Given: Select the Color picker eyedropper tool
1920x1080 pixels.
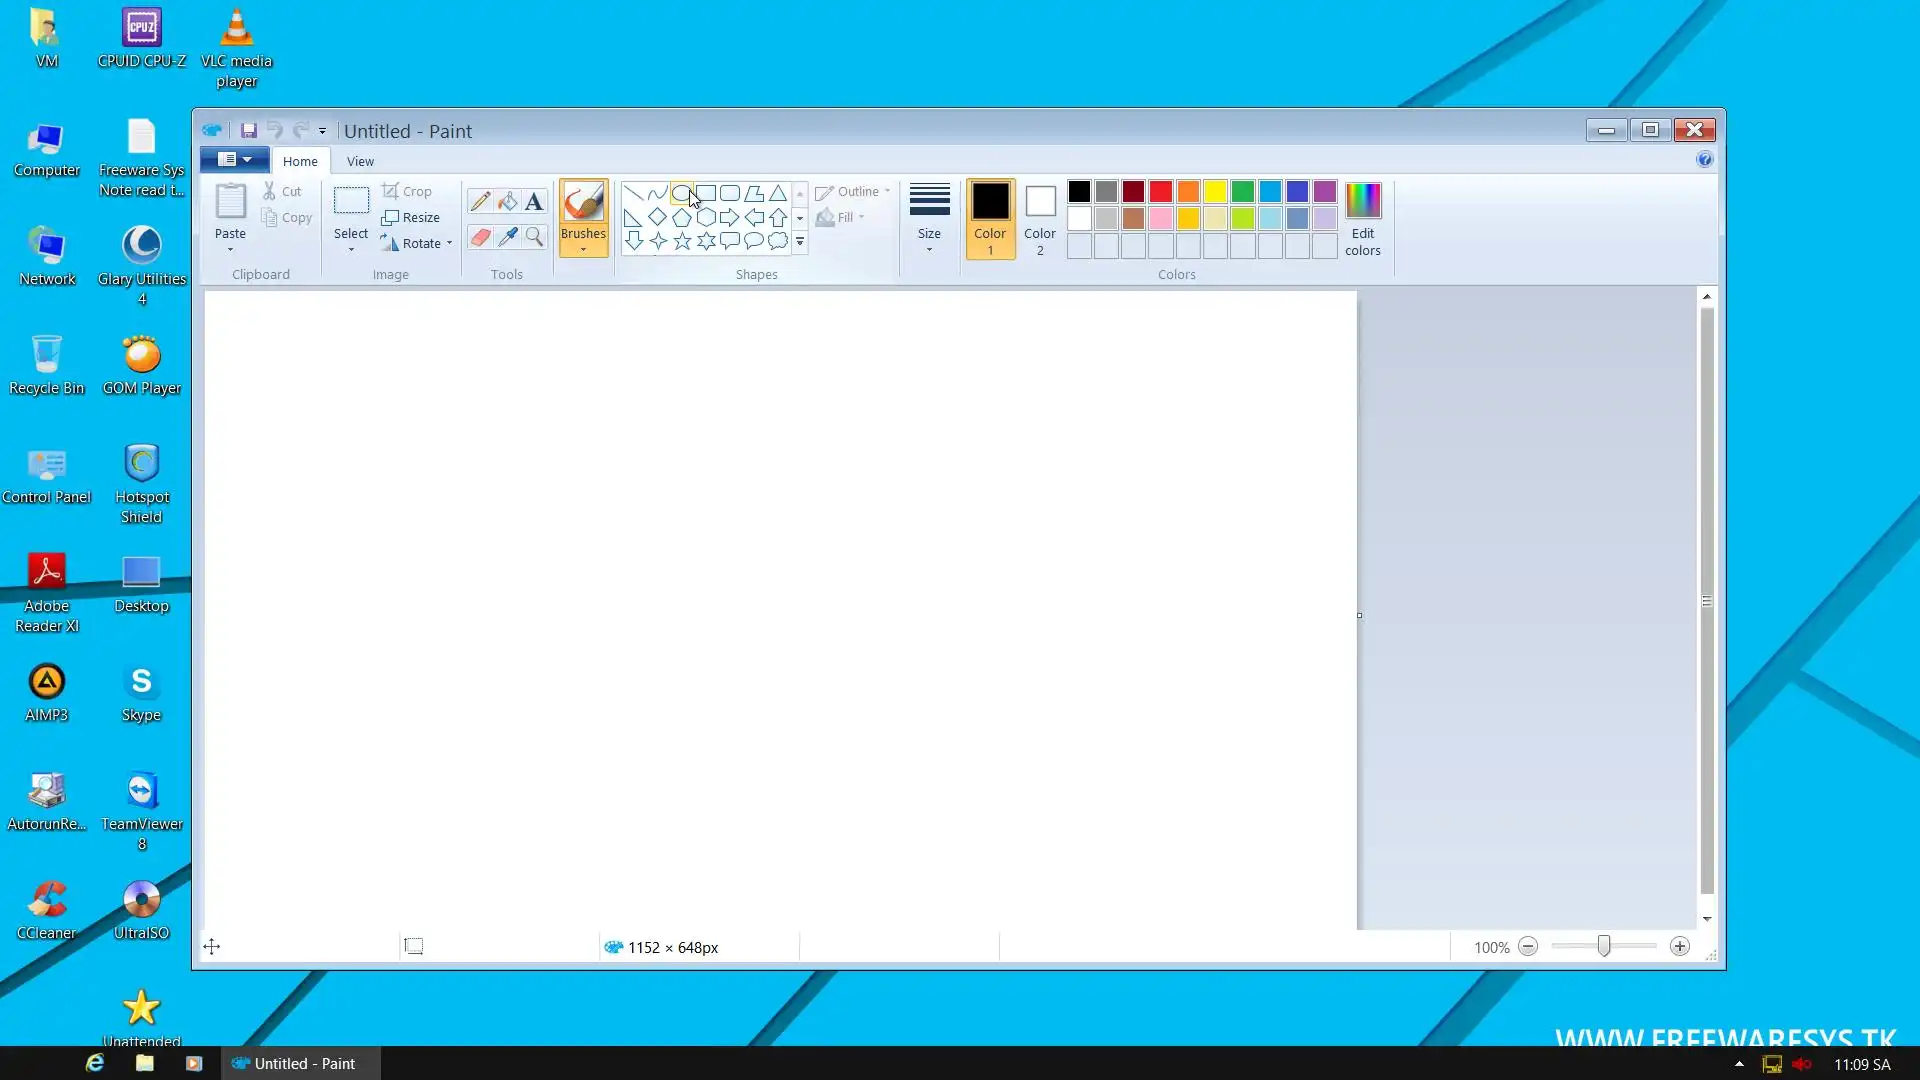Looking at the screenshot, I should point(507,237).
